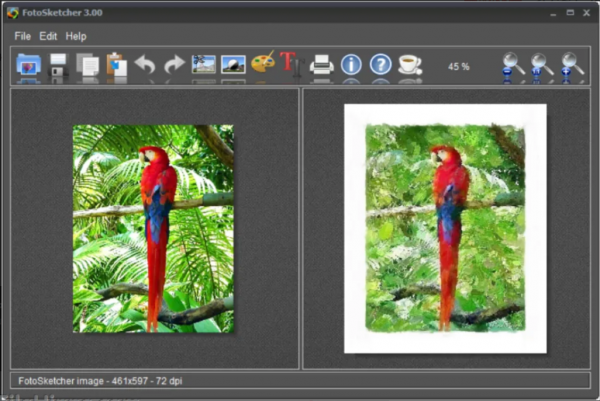Show the blue info icon dialog
This screenshot has height=401, width=600.
351,64
